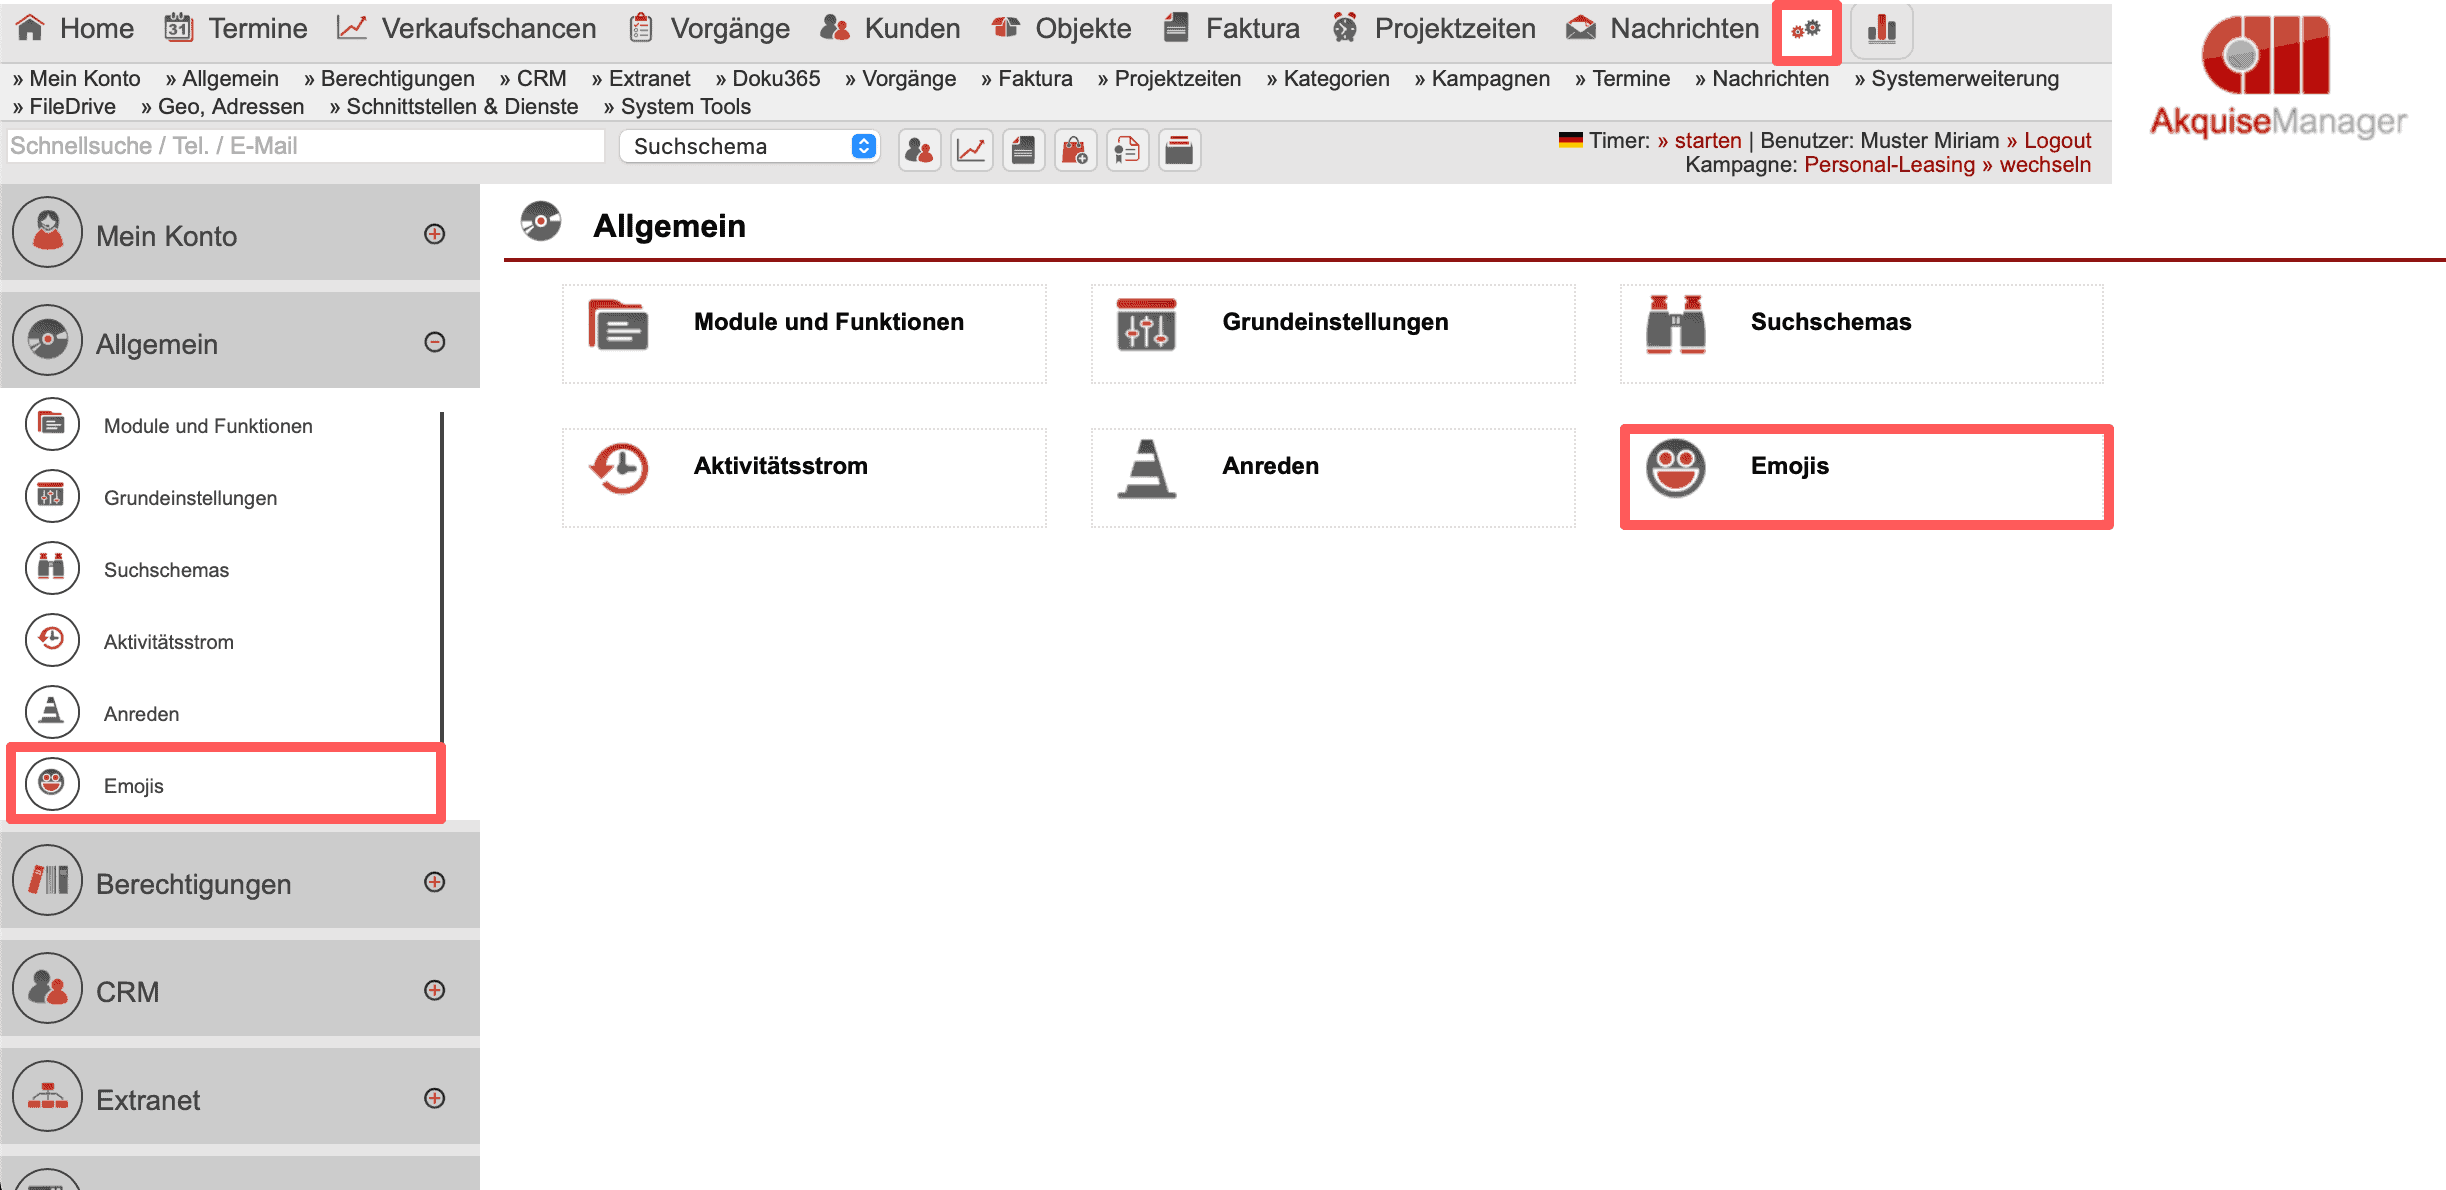Click the wechseln campaign link
The height and width of the screenshot is (1190, 2446).
point(2043,165)
